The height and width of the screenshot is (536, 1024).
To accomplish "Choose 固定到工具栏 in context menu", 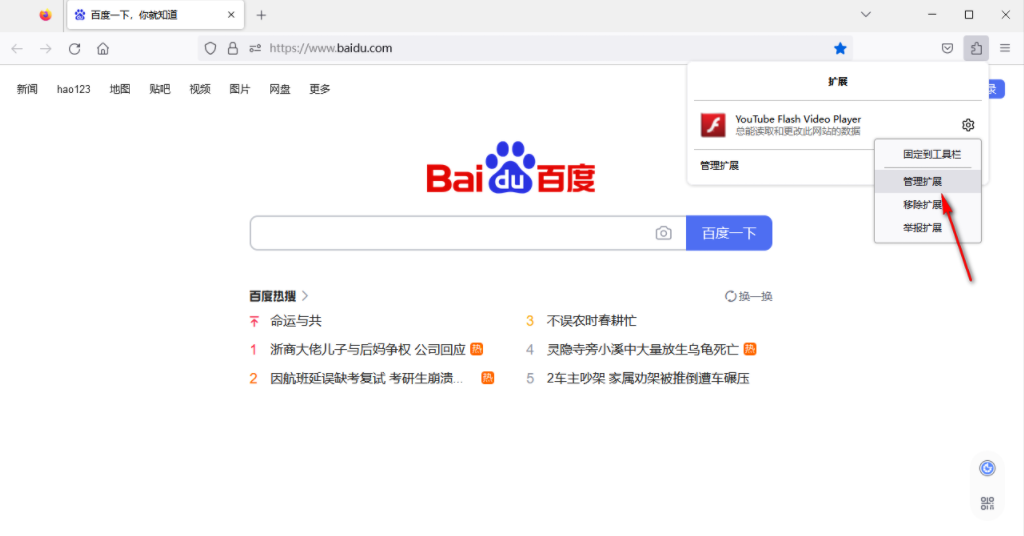I will (932, 154).
